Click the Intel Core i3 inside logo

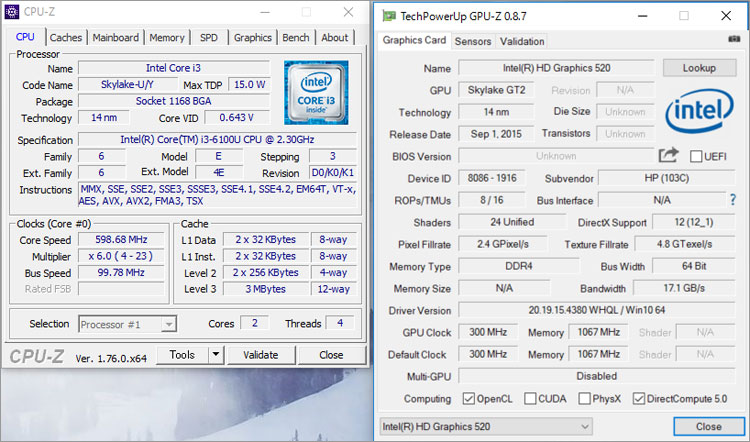(316, 93)
